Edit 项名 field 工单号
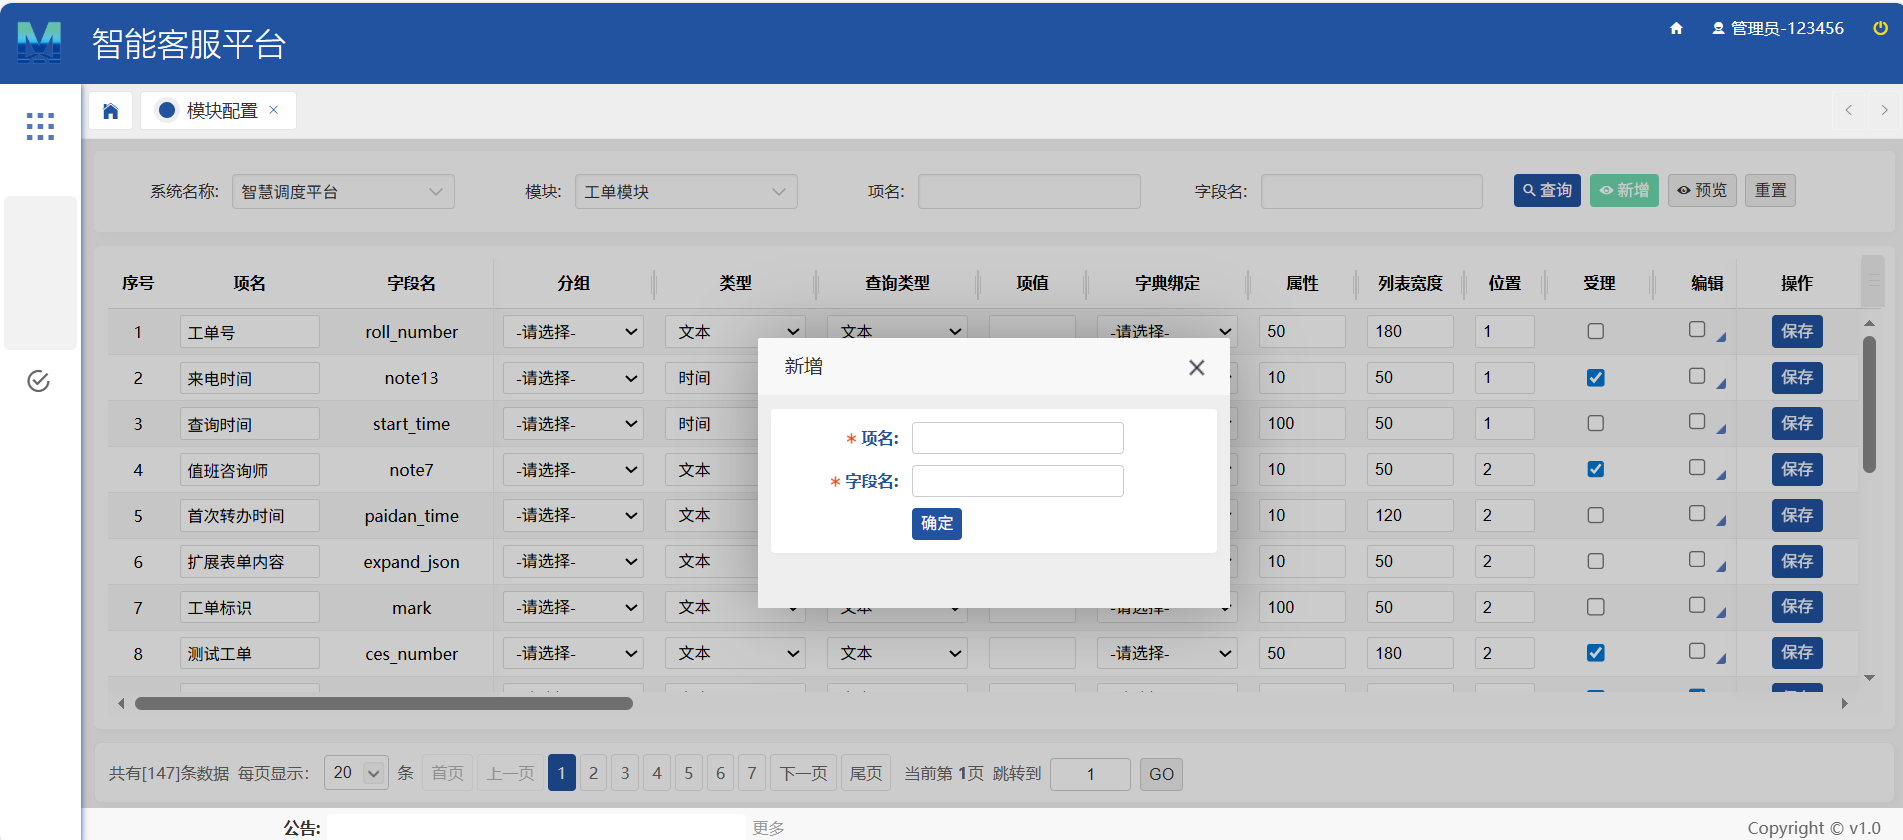The image size is (1903, 840). pyautogui.click(x=250, y=332)
